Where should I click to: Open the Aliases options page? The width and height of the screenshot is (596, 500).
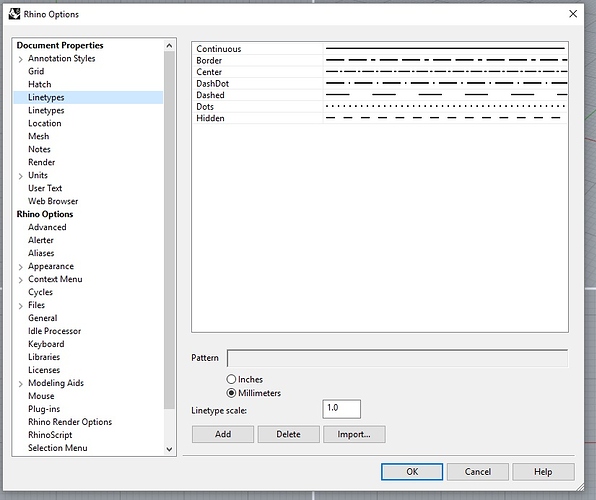click(41, 253)
